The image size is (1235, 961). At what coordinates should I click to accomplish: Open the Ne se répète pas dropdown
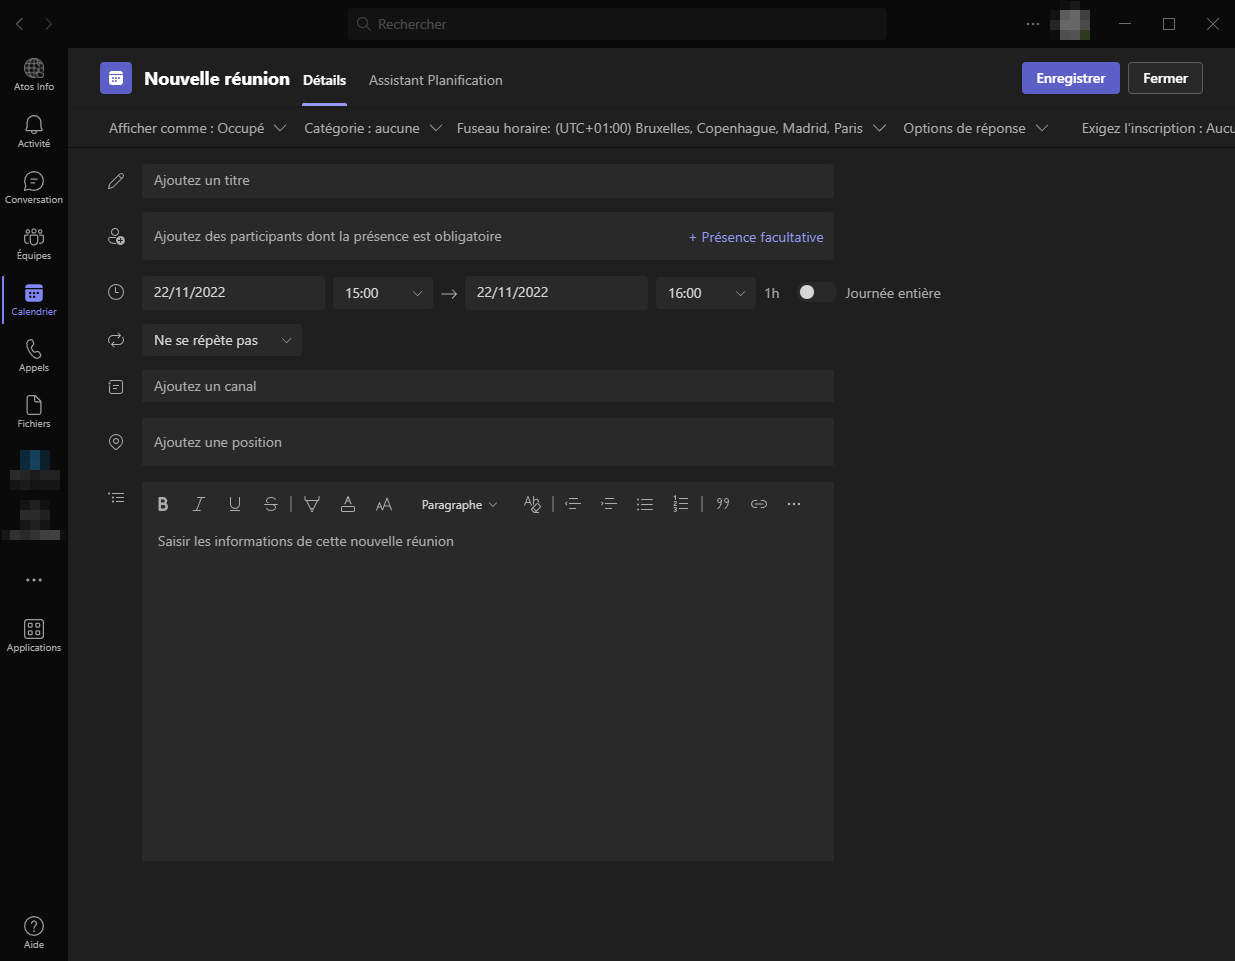tap(222, 340)
